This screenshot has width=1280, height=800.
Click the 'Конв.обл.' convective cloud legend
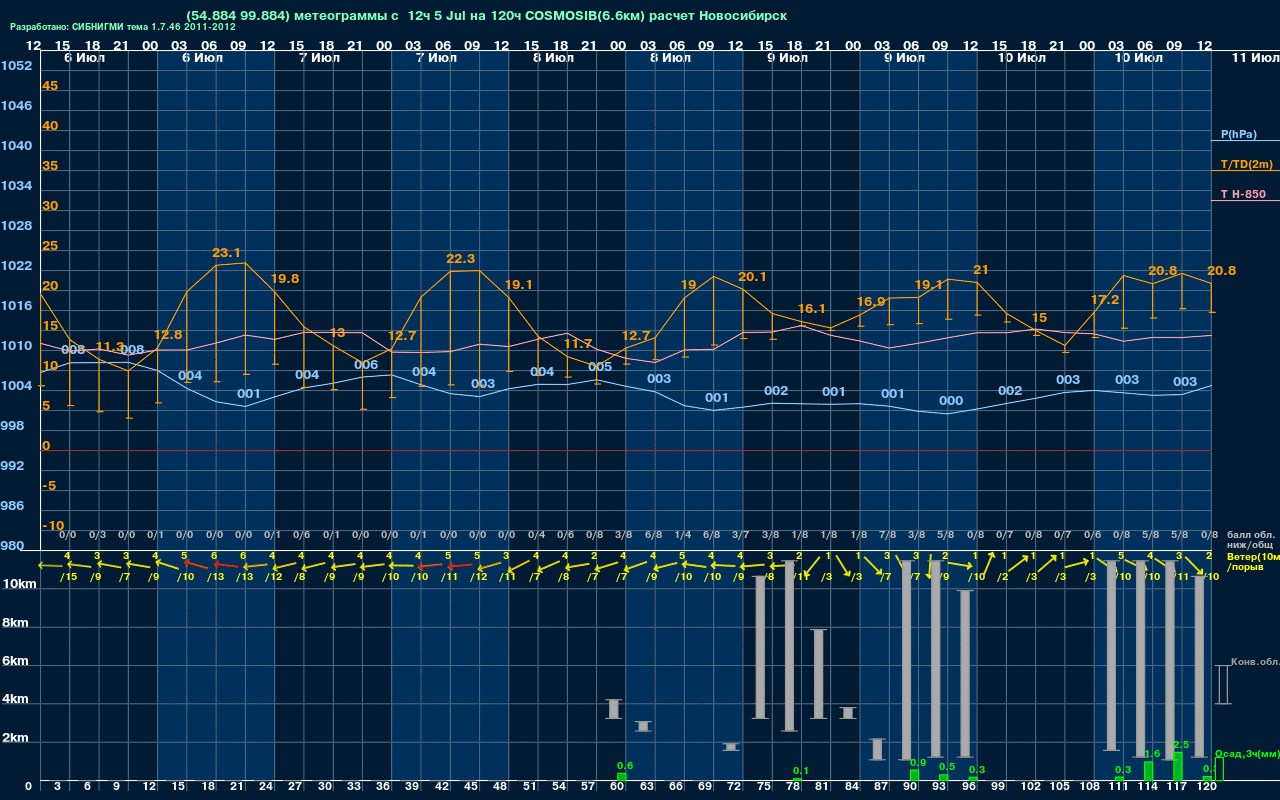tap(1255, 661)
